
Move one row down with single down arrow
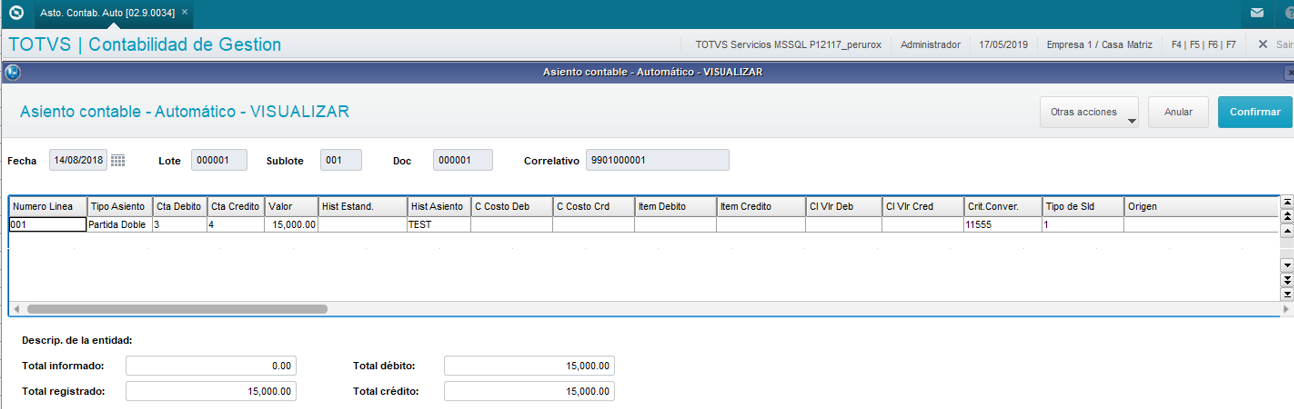(x=1287, y=265)
